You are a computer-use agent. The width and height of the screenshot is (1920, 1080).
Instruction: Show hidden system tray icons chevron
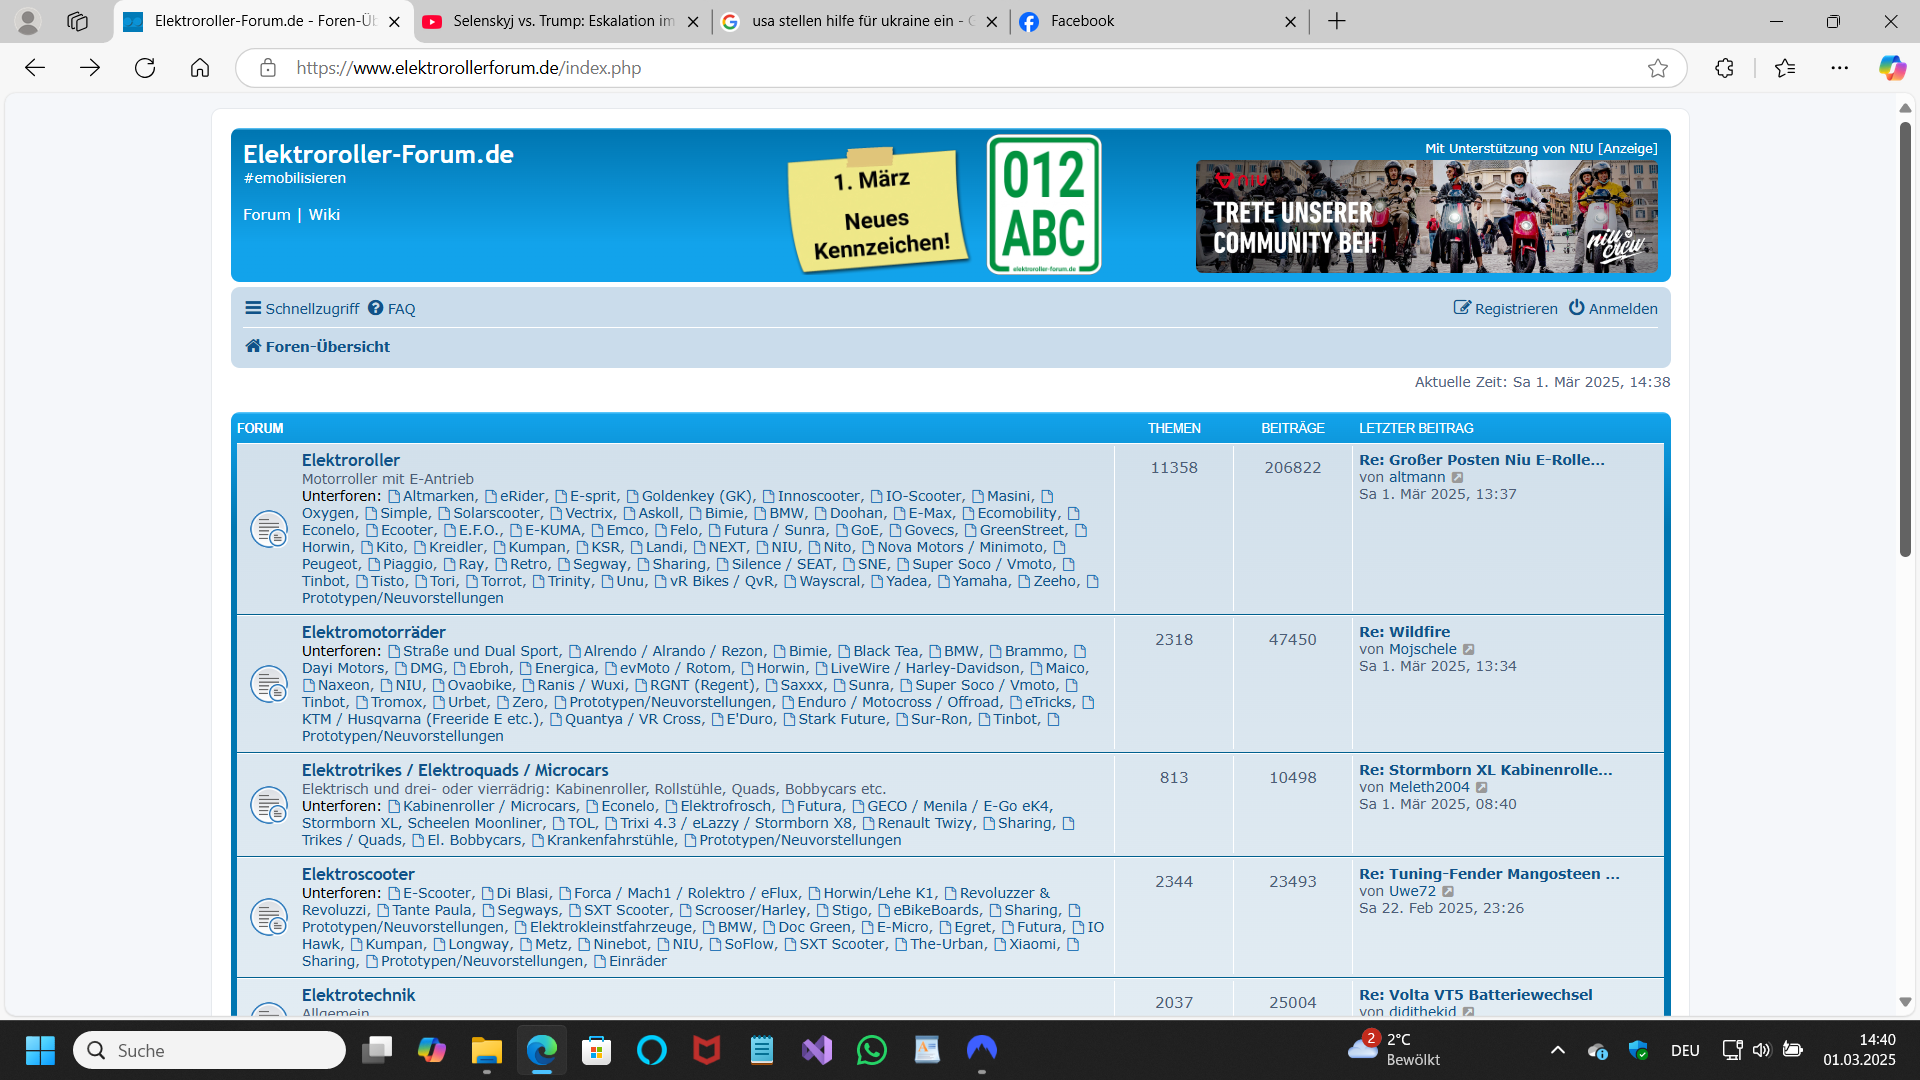1557,1050
